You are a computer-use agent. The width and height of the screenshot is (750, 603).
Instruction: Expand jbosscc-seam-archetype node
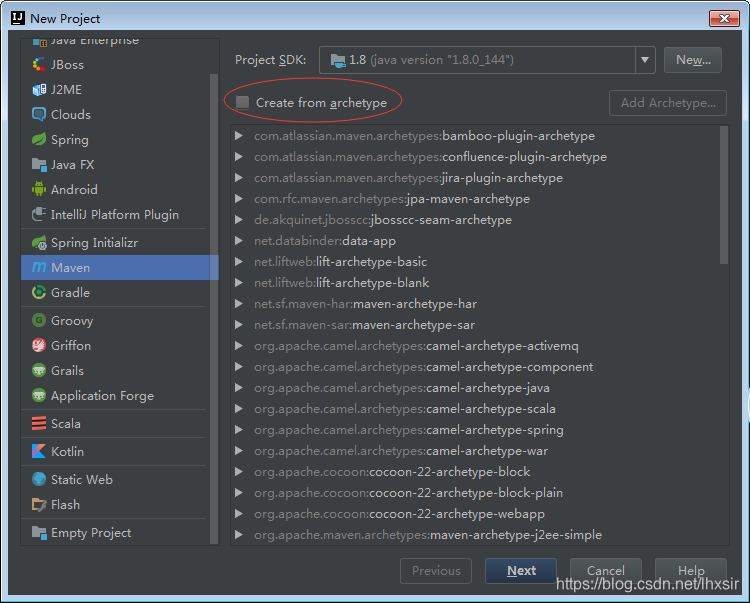pyautogui.click(x=239, y=220)
